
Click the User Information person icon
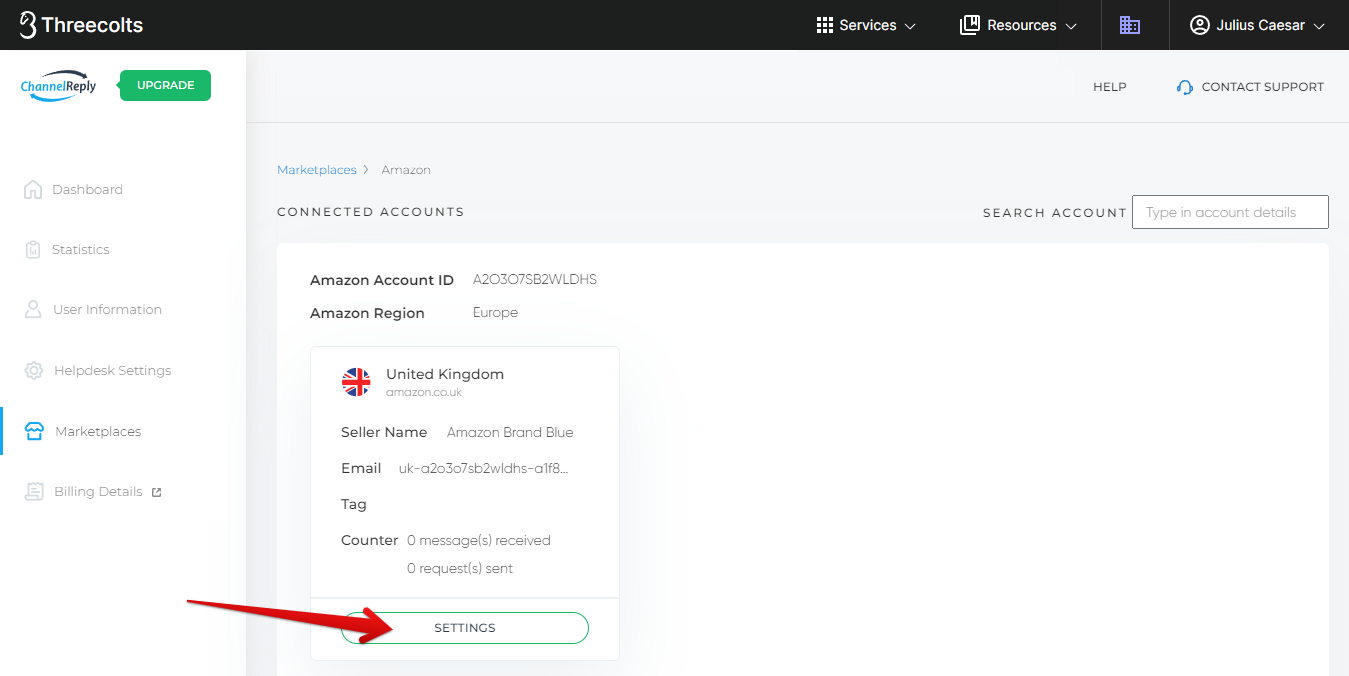pyautogui.click(x=33, y=309)
